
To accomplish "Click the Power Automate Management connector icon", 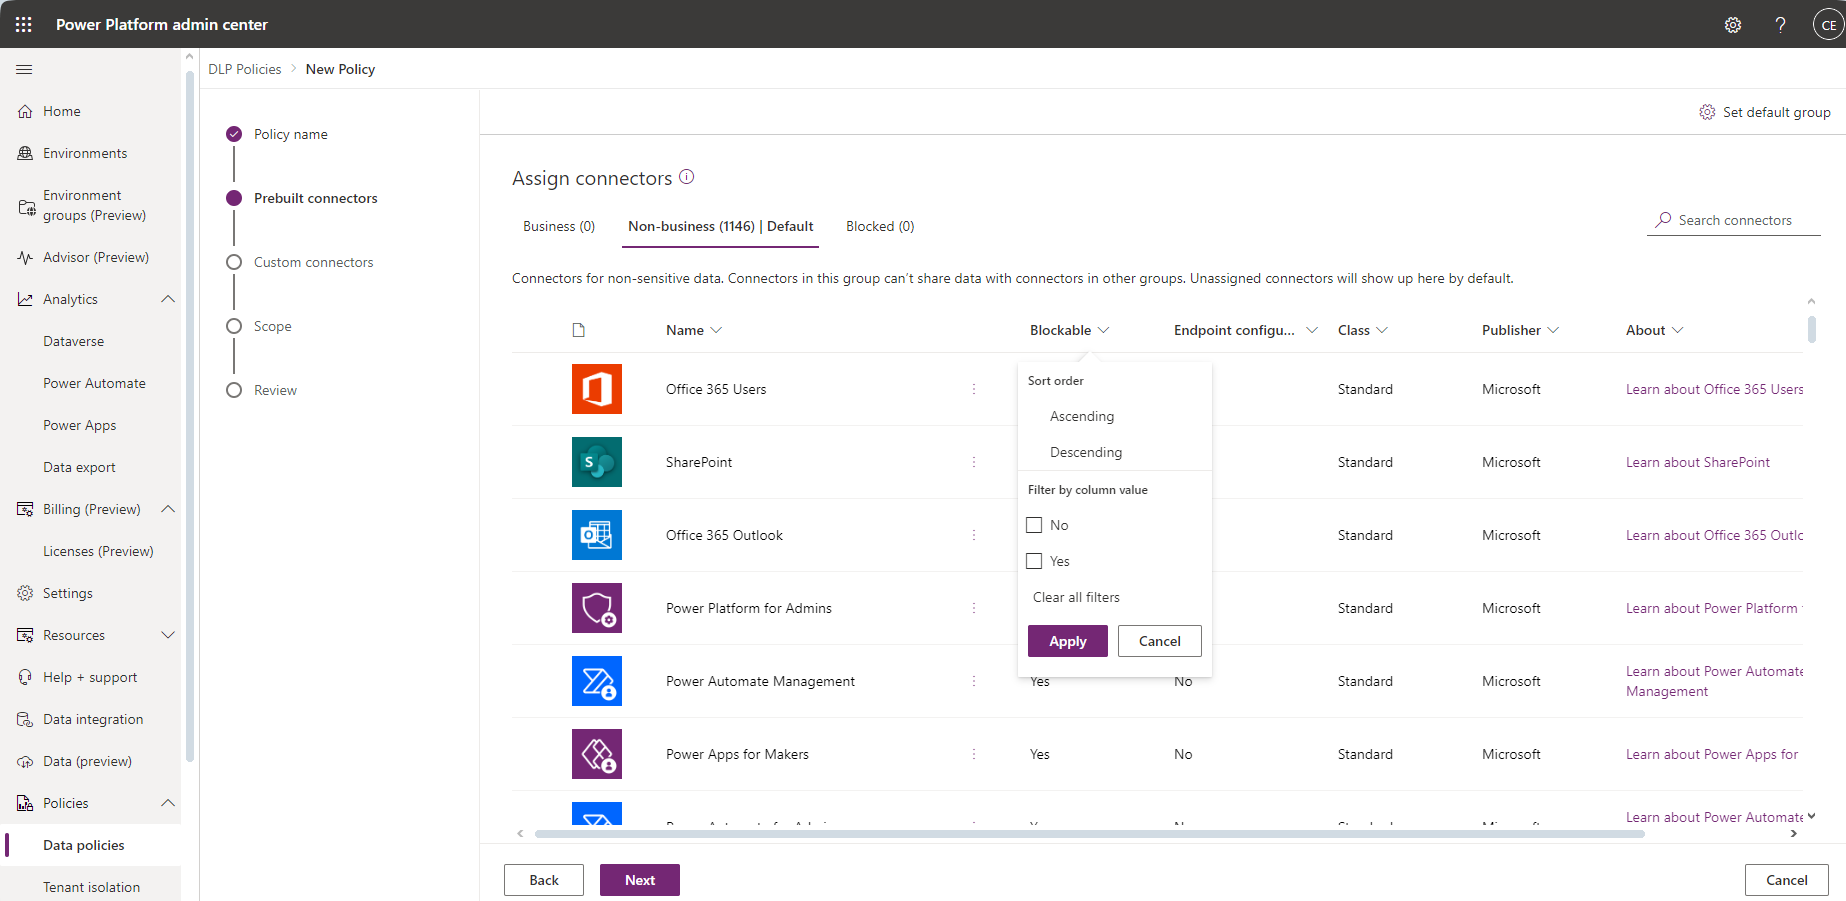I will (596, 681).
